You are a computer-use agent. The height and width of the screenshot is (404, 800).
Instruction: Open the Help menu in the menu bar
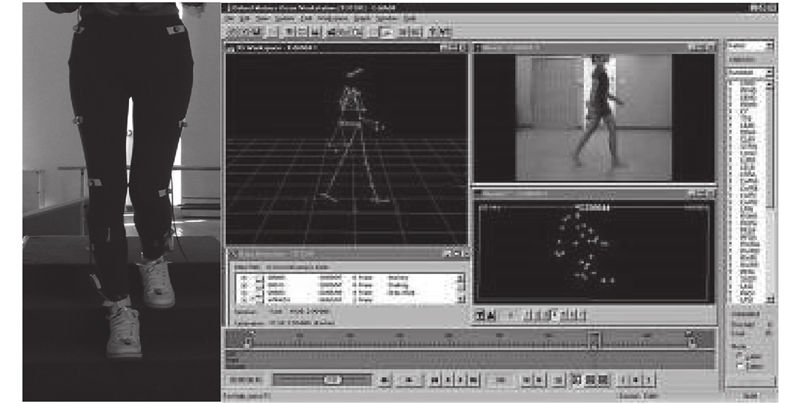point(409,18)
